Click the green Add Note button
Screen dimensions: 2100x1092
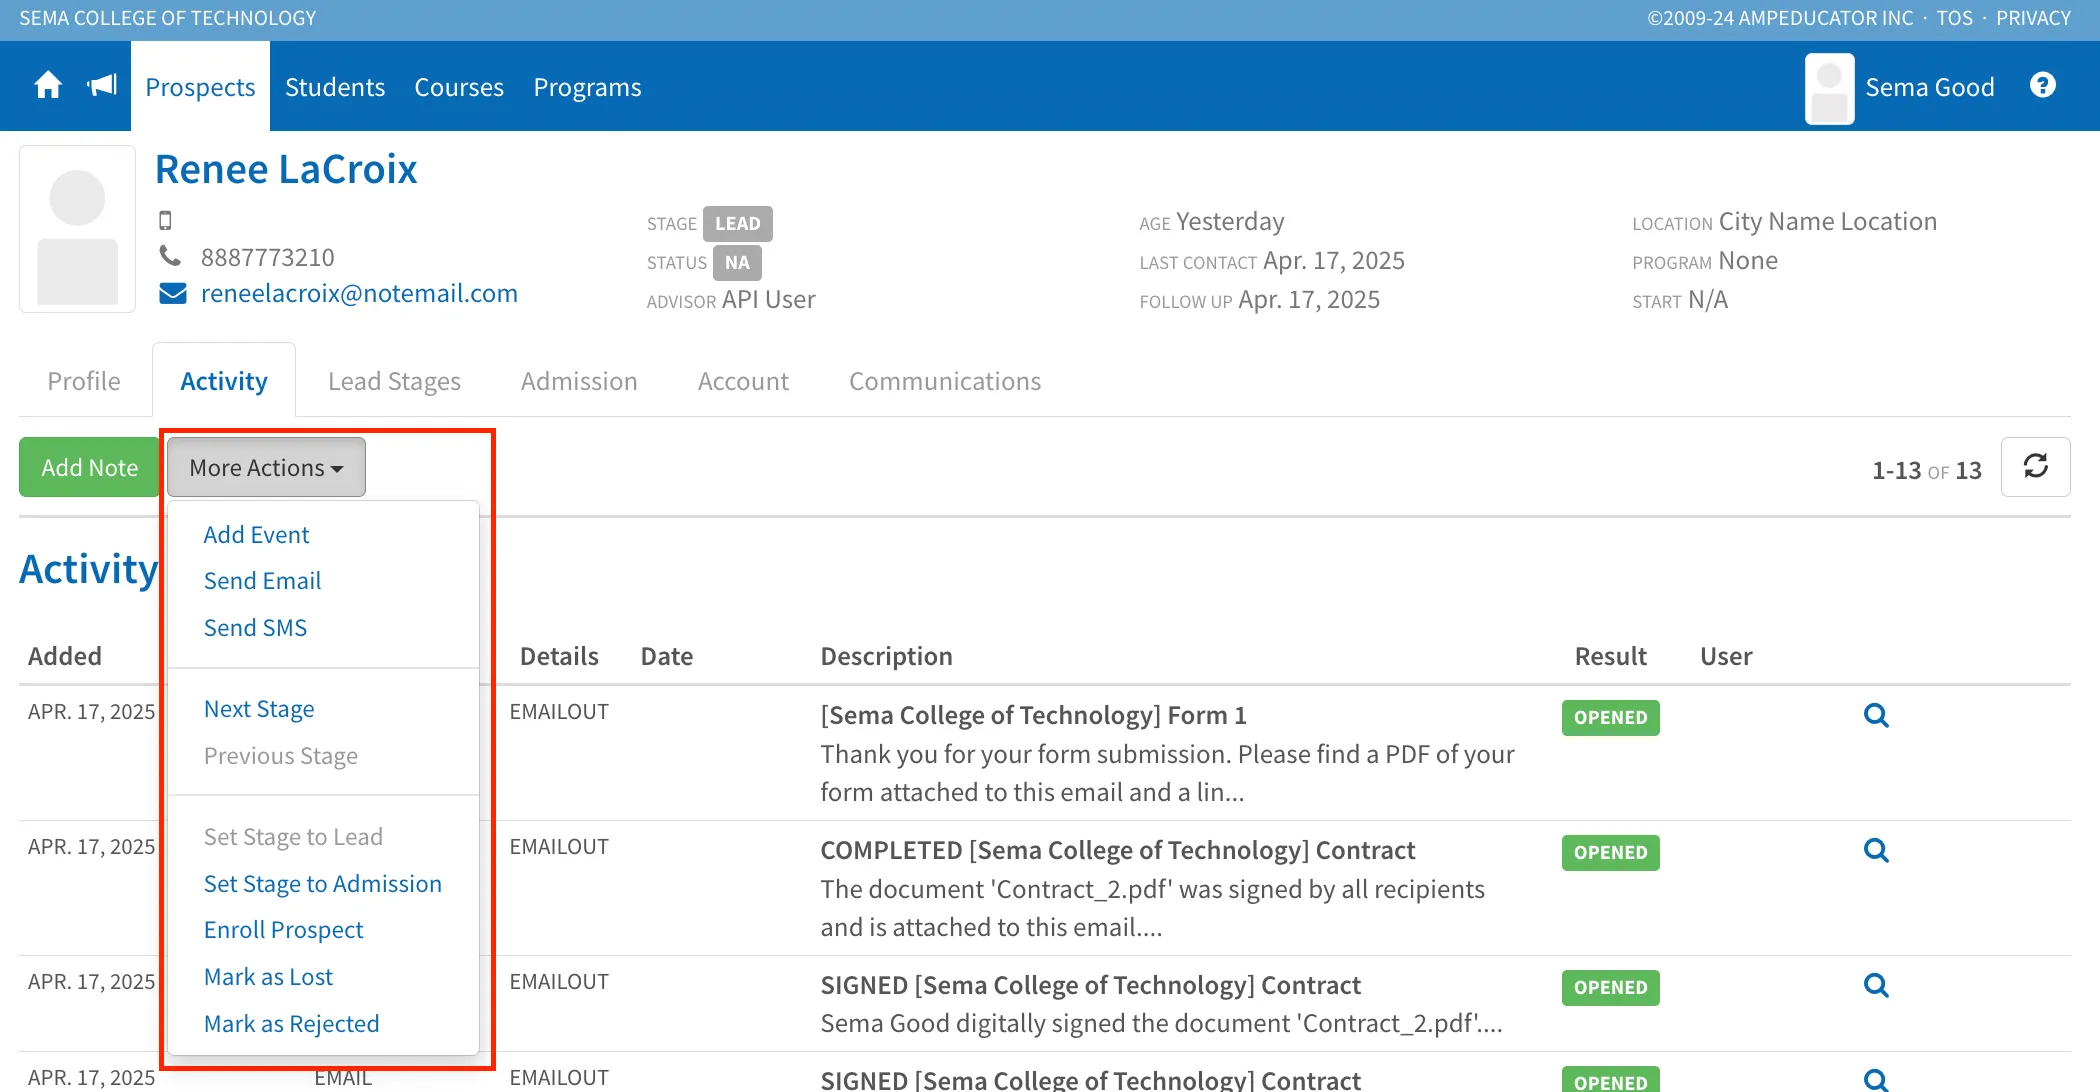click(x=89, y=467)
